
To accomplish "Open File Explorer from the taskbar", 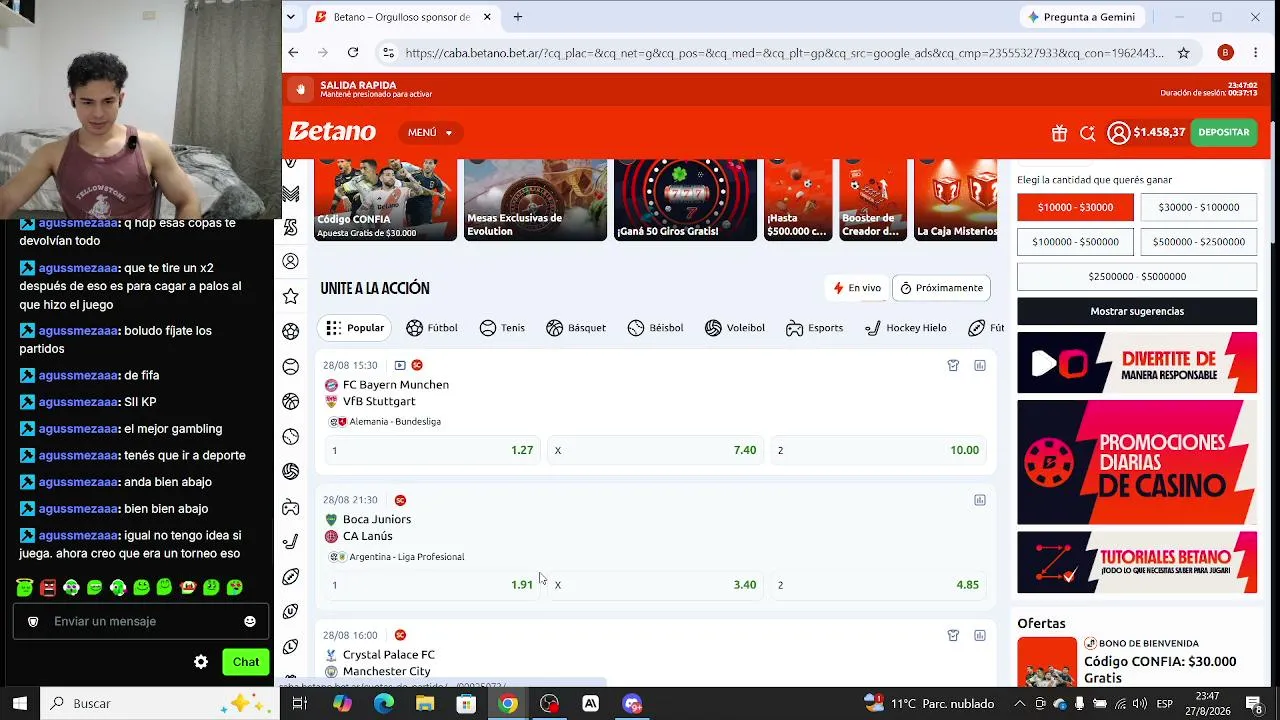I will 425,704.
